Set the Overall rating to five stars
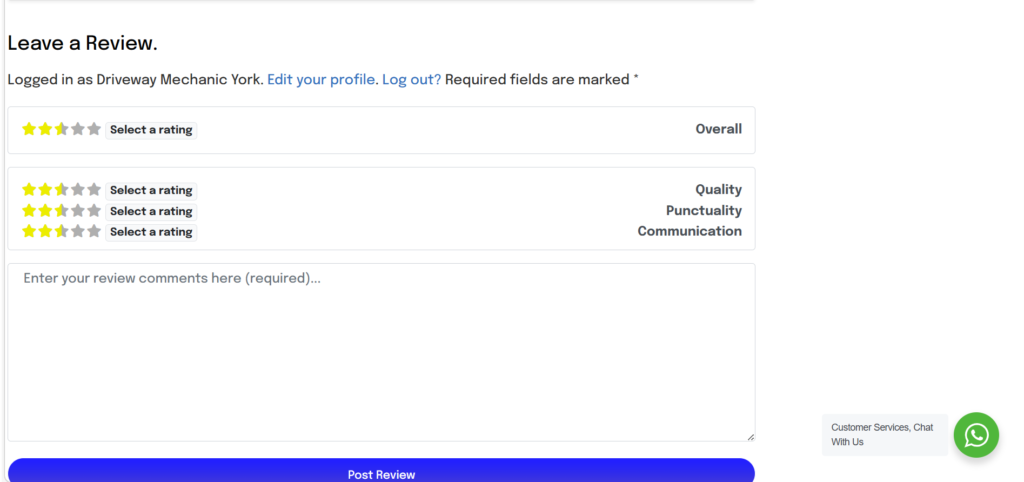This screenshot has height=482, width=1024. [94, 129]
